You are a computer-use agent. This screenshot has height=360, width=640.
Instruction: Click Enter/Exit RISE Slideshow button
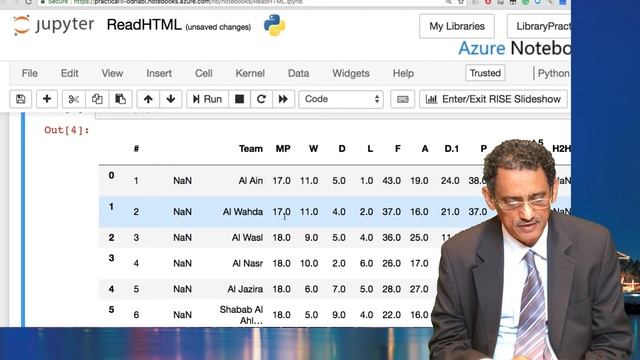[493, 99]
